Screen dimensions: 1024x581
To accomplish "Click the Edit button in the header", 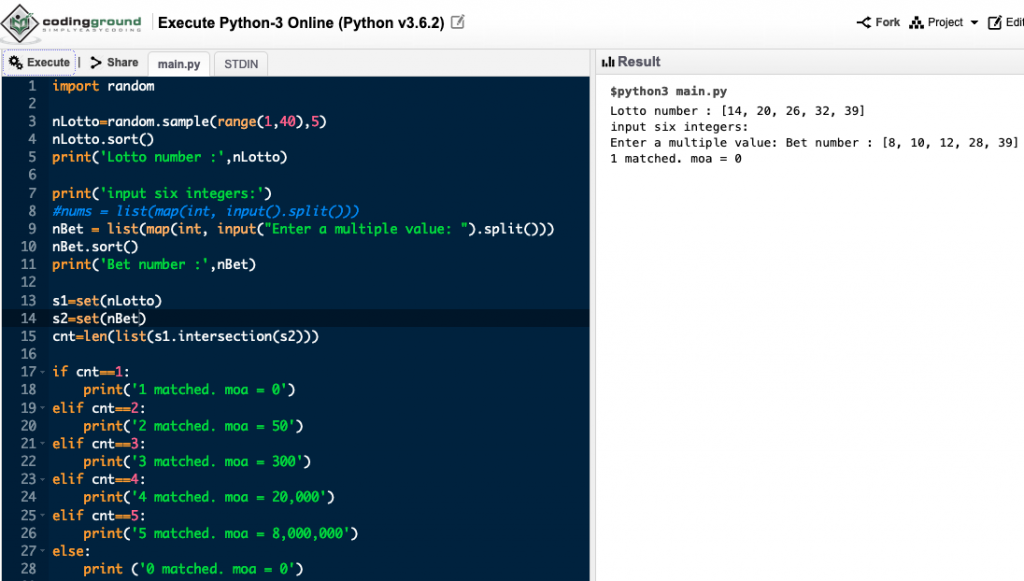I will 1005,22.
